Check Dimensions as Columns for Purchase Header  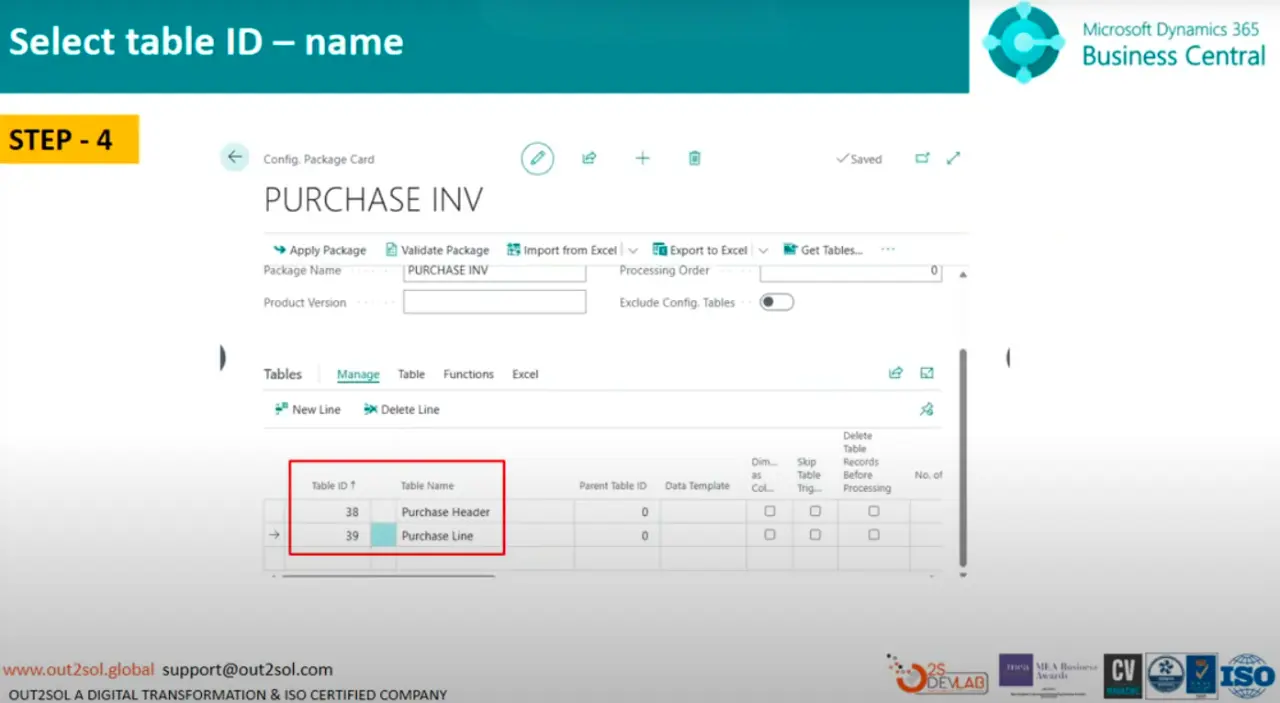[x=769, y=511]
